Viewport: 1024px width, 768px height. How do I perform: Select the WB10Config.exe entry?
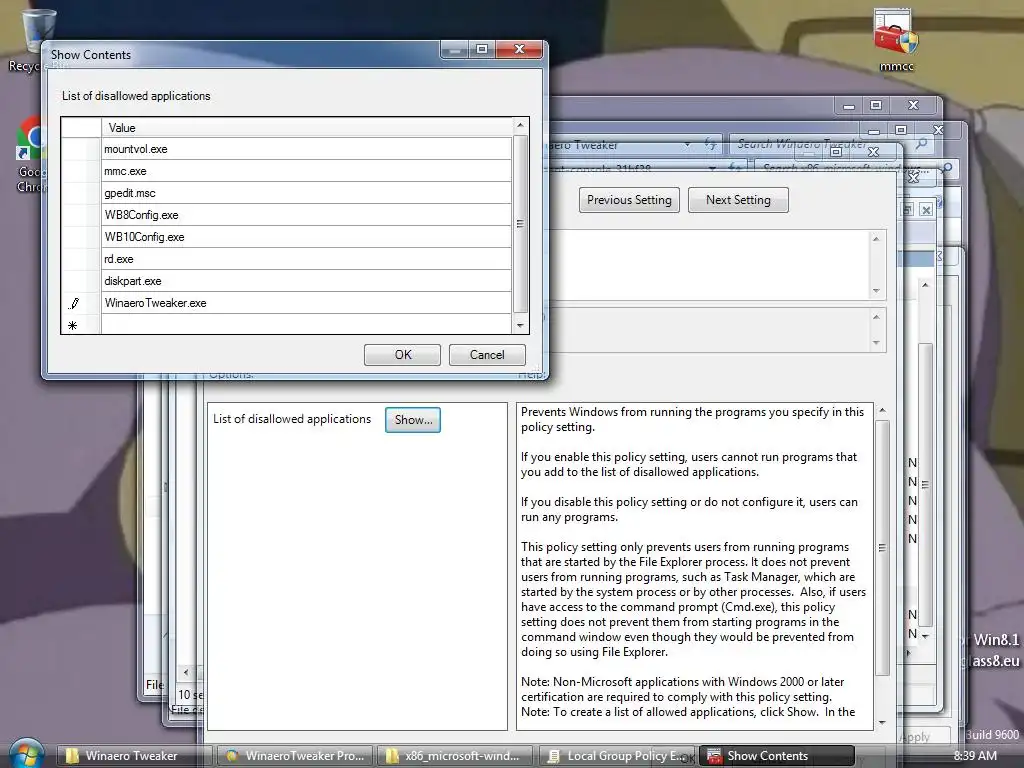point(306,237)
